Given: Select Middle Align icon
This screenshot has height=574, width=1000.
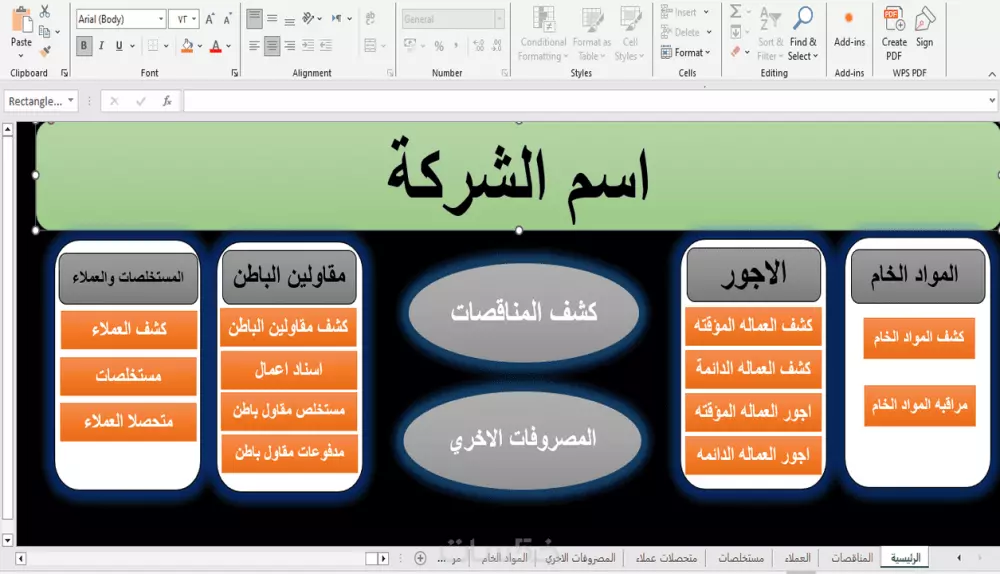Looking at the screenshot, I should click(x=272, y=19).
